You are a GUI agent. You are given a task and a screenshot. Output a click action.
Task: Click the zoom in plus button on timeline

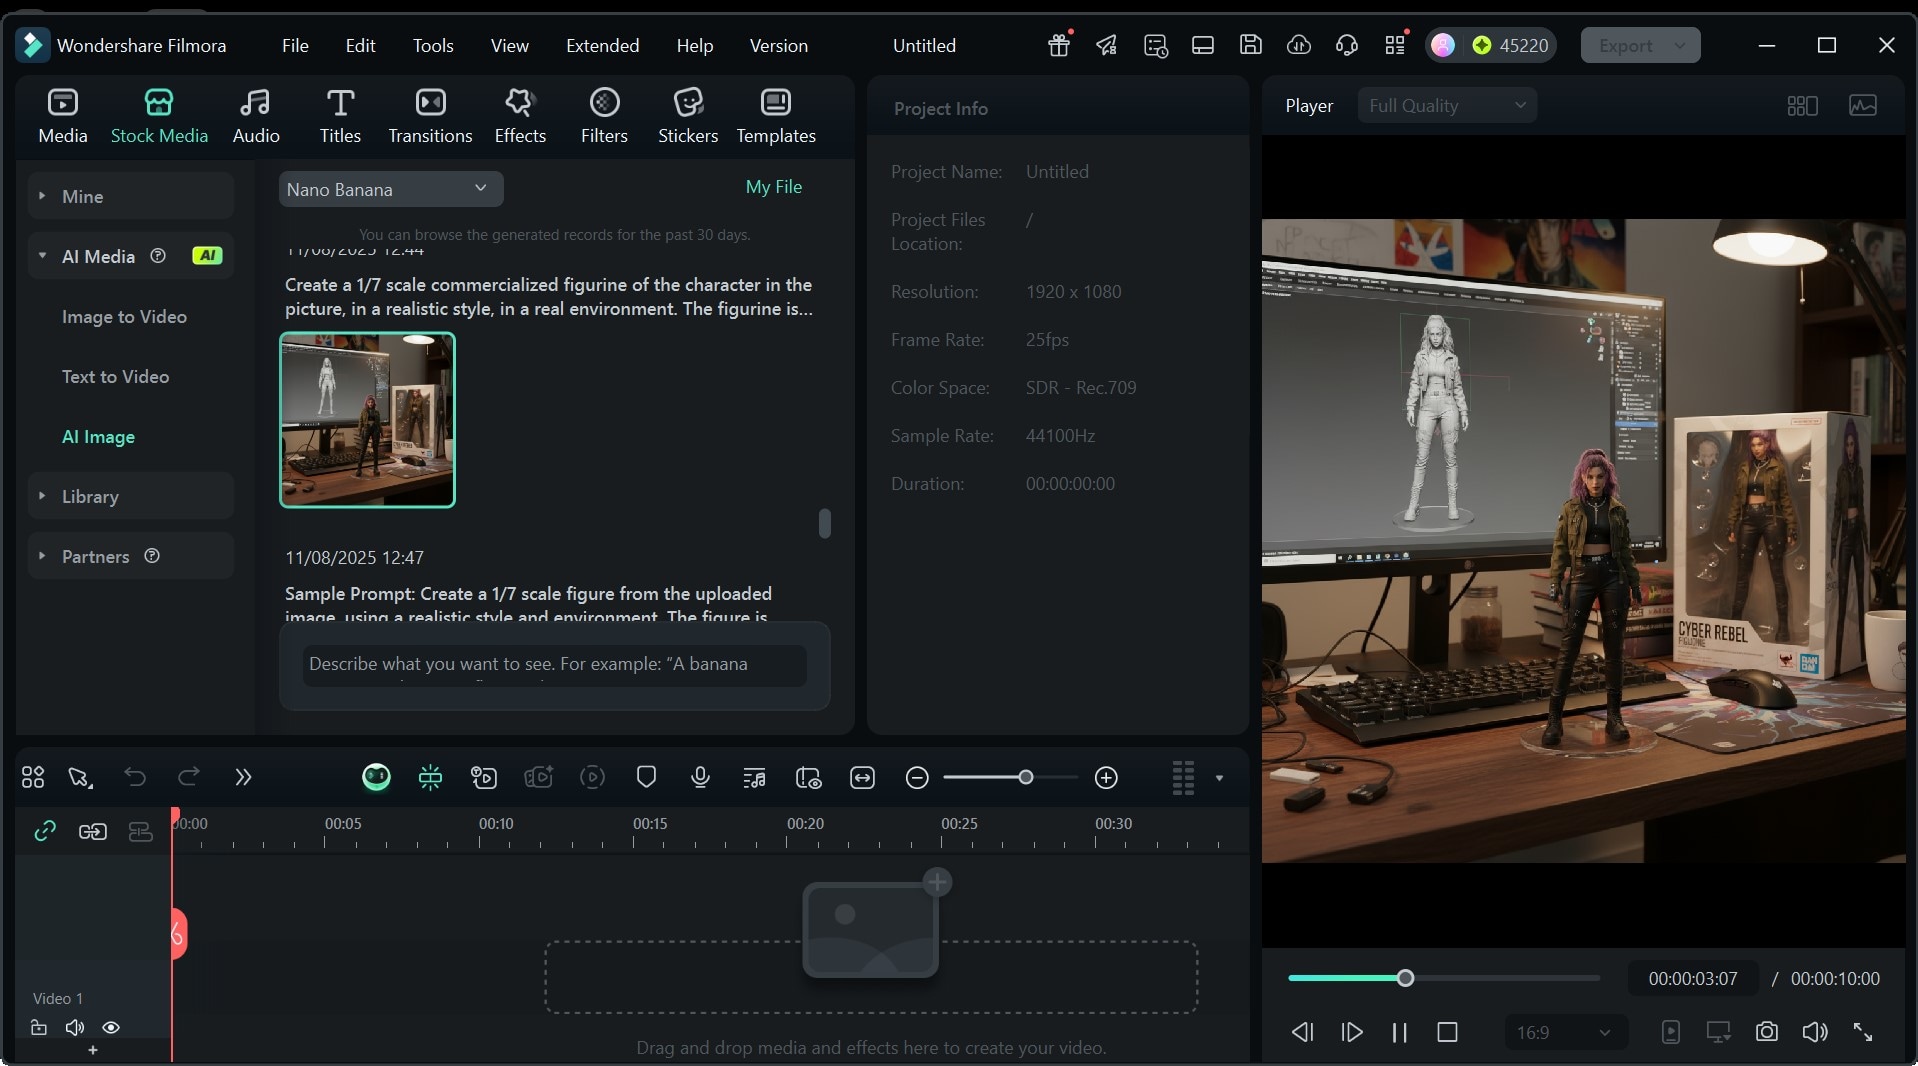[x=1106, y=777]
